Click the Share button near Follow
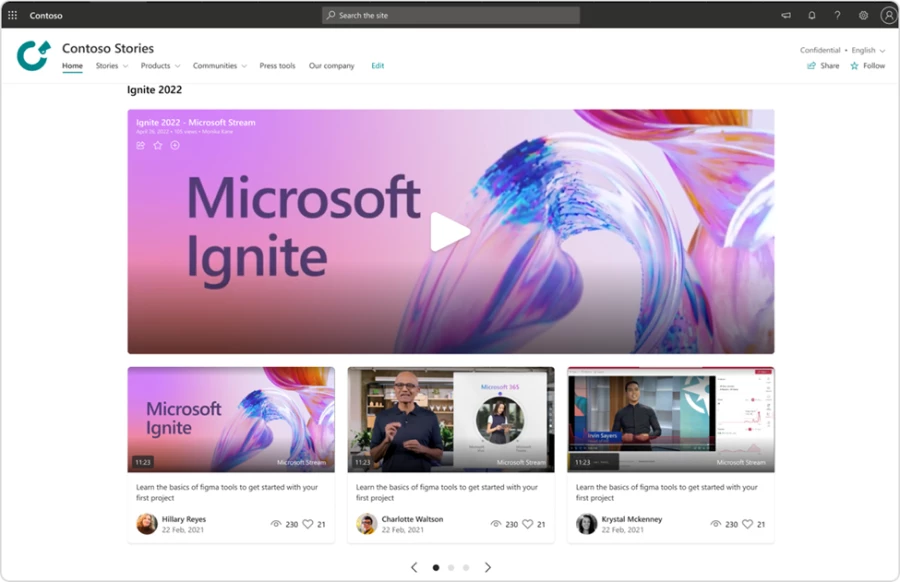The width and height of the screenshot is (900, 582). (x=822, y=65)
